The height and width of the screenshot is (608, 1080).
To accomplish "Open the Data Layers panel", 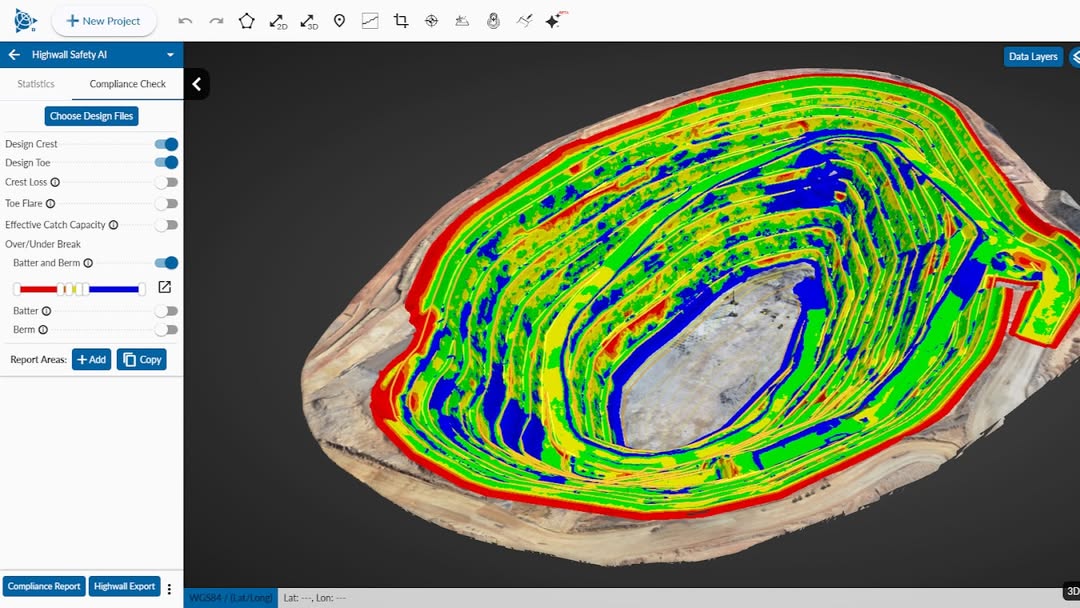I will [1032, 57].
